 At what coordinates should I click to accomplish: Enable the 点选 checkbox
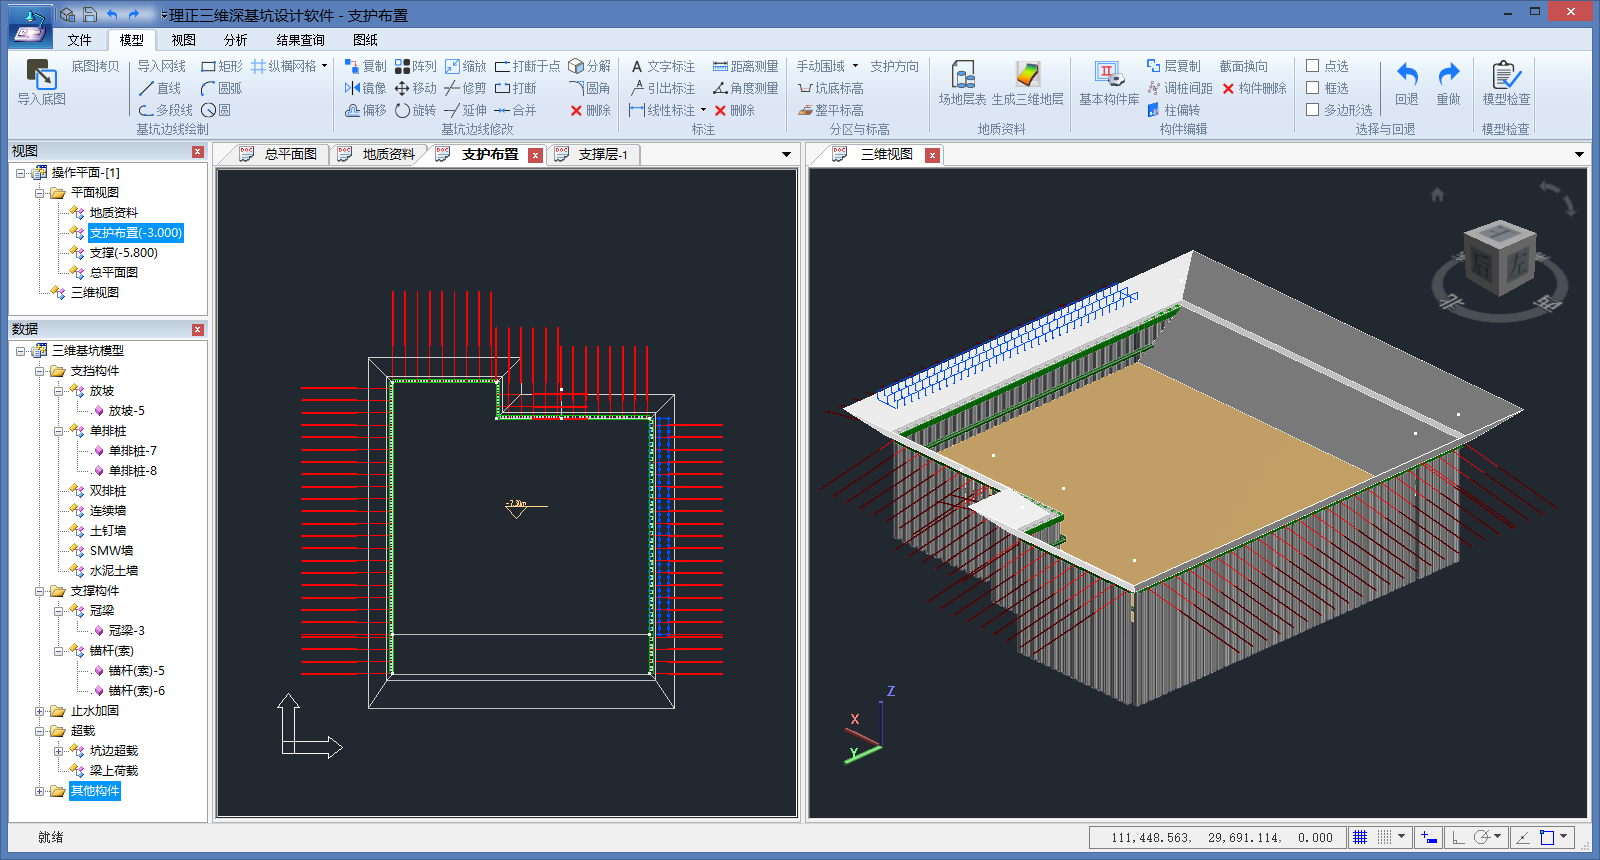(1313, 66)
